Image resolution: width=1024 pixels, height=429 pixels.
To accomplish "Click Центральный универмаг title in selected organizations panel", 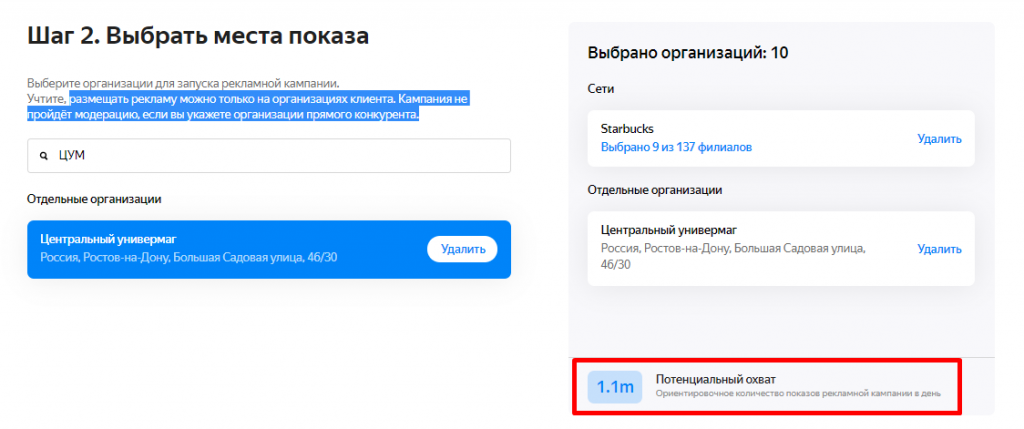I will pos(668,230).
